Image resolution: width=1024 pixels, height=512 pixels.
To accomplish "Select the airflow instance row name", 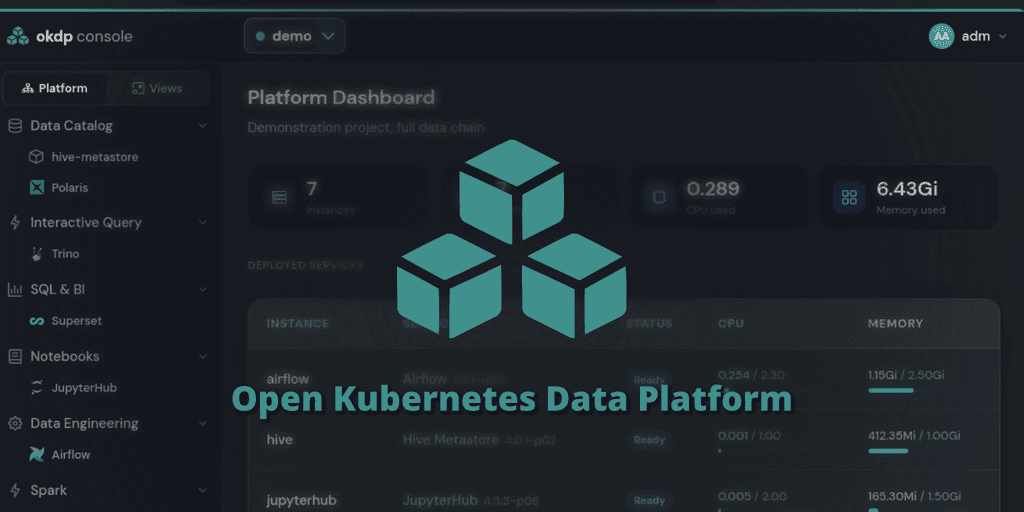I will 287,379.
